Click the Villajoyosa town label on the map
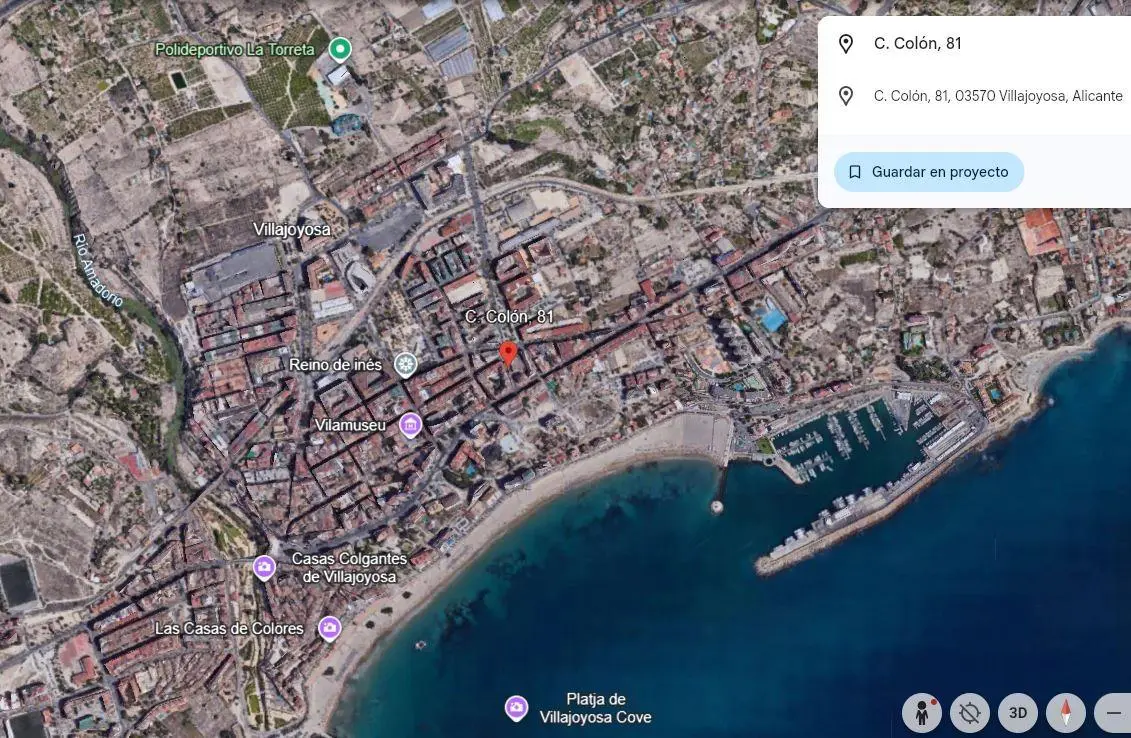The width and height of the screenshot is (1131, 738). (x=291, y=230)
